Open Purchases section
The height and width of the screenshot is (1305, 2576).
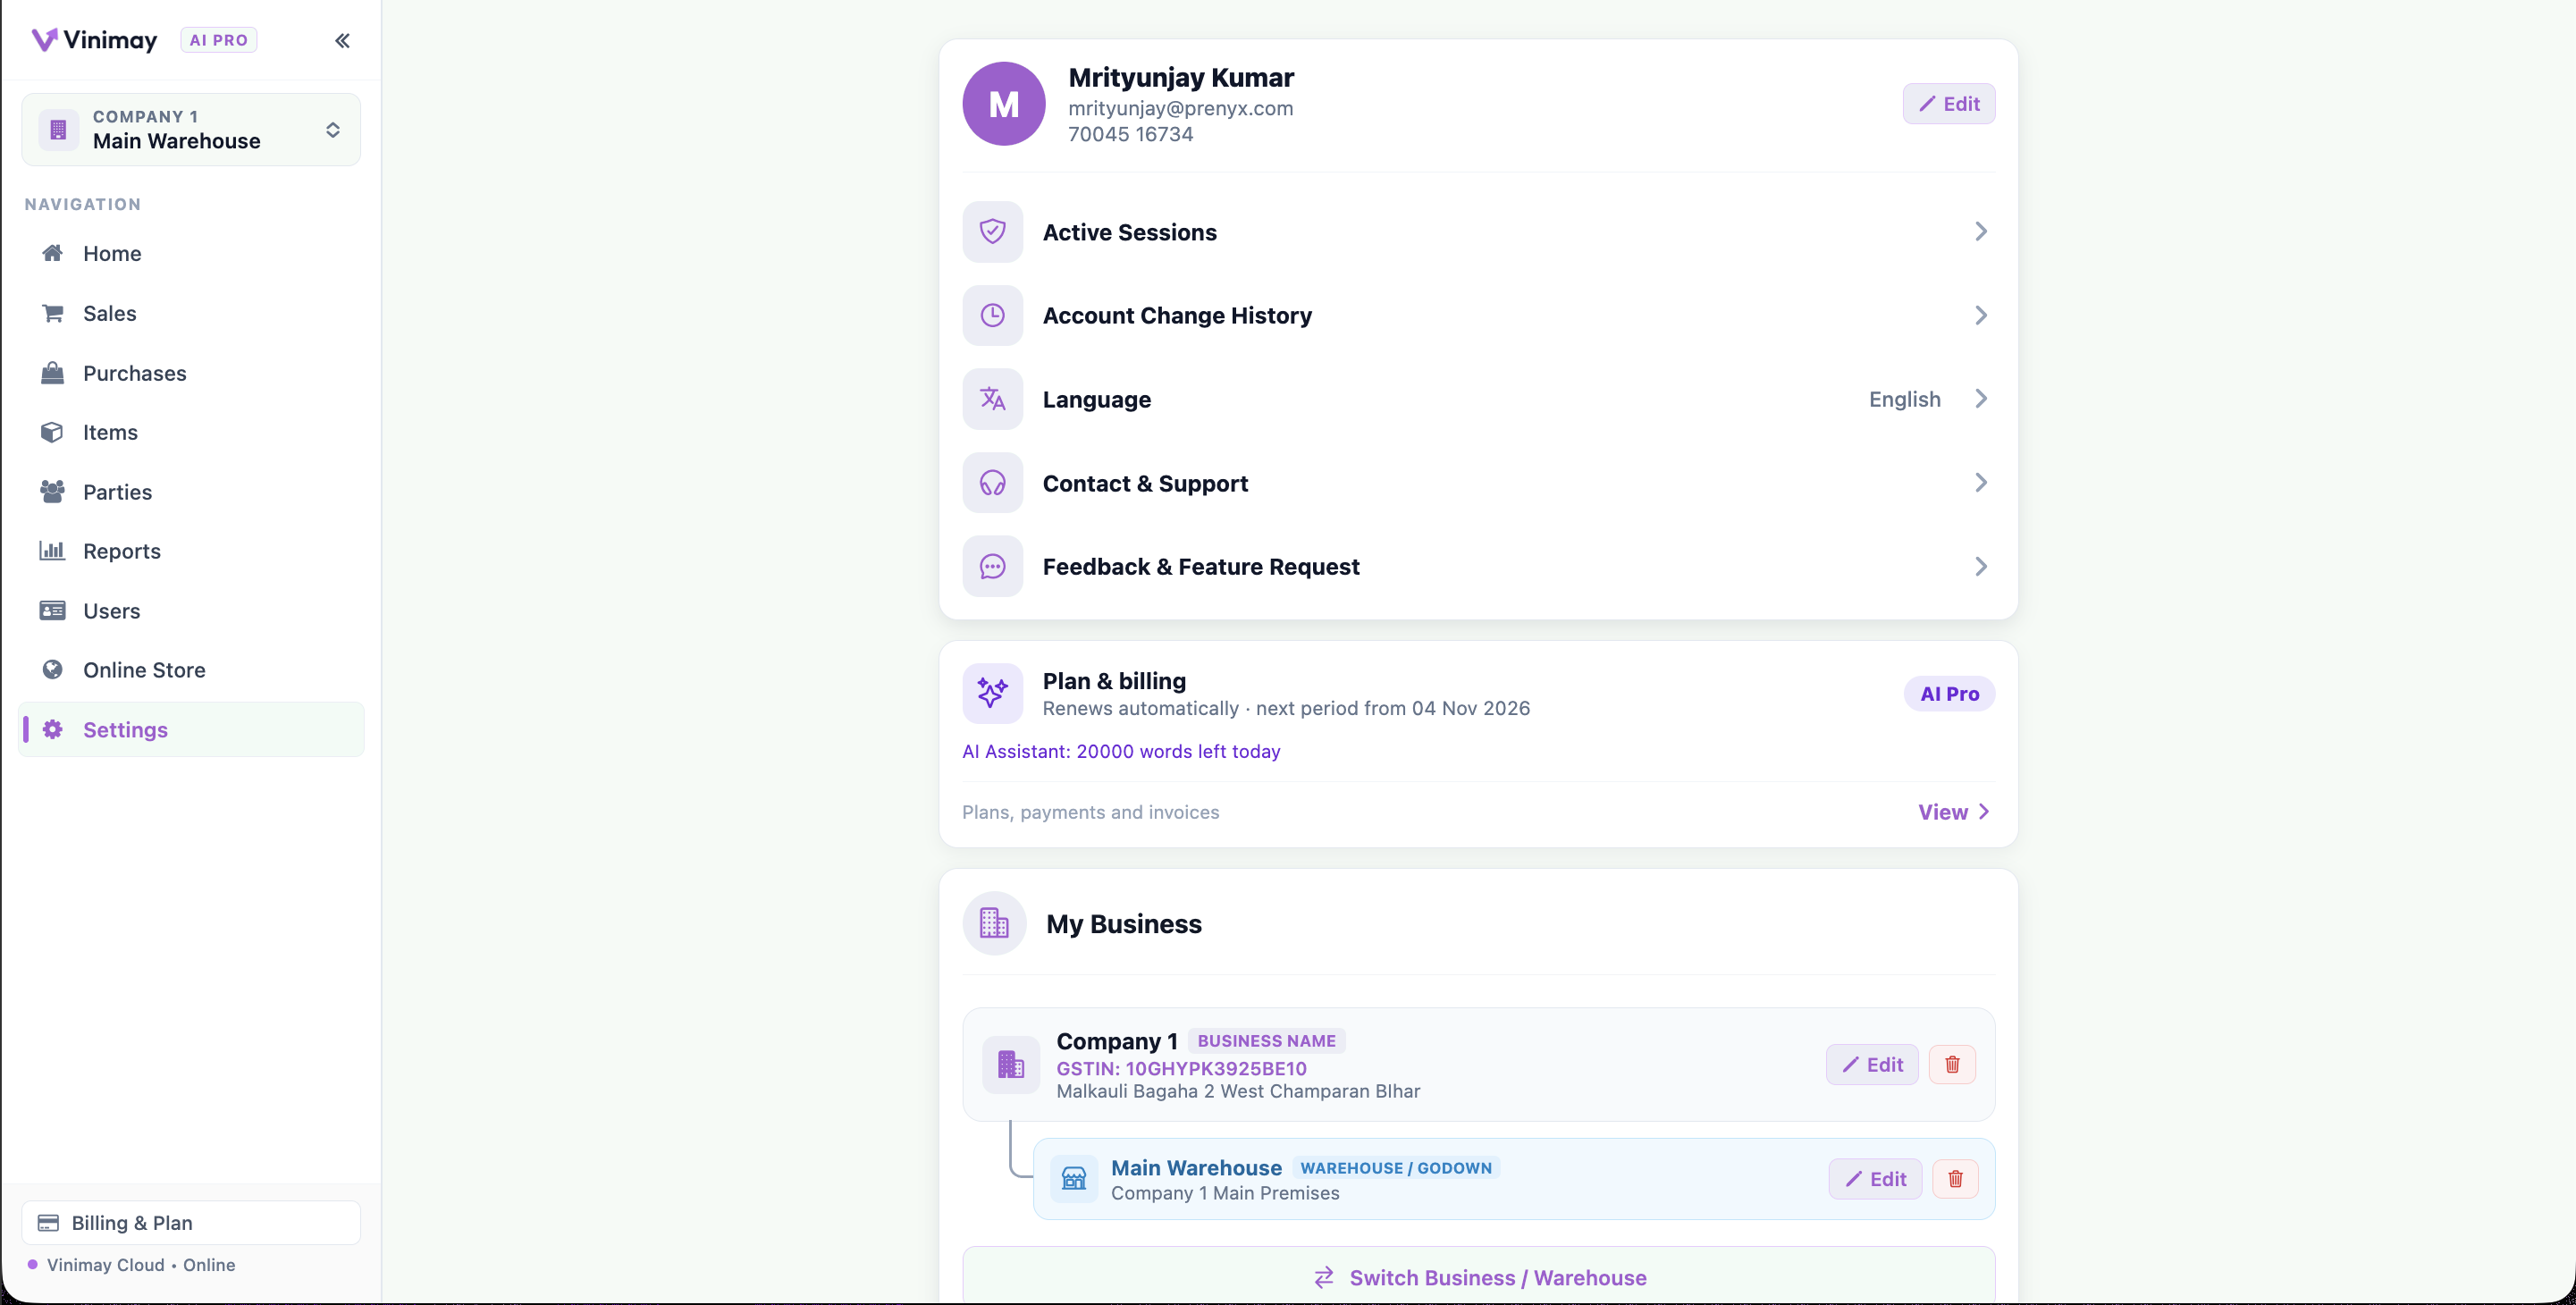[x=191, y=373]
